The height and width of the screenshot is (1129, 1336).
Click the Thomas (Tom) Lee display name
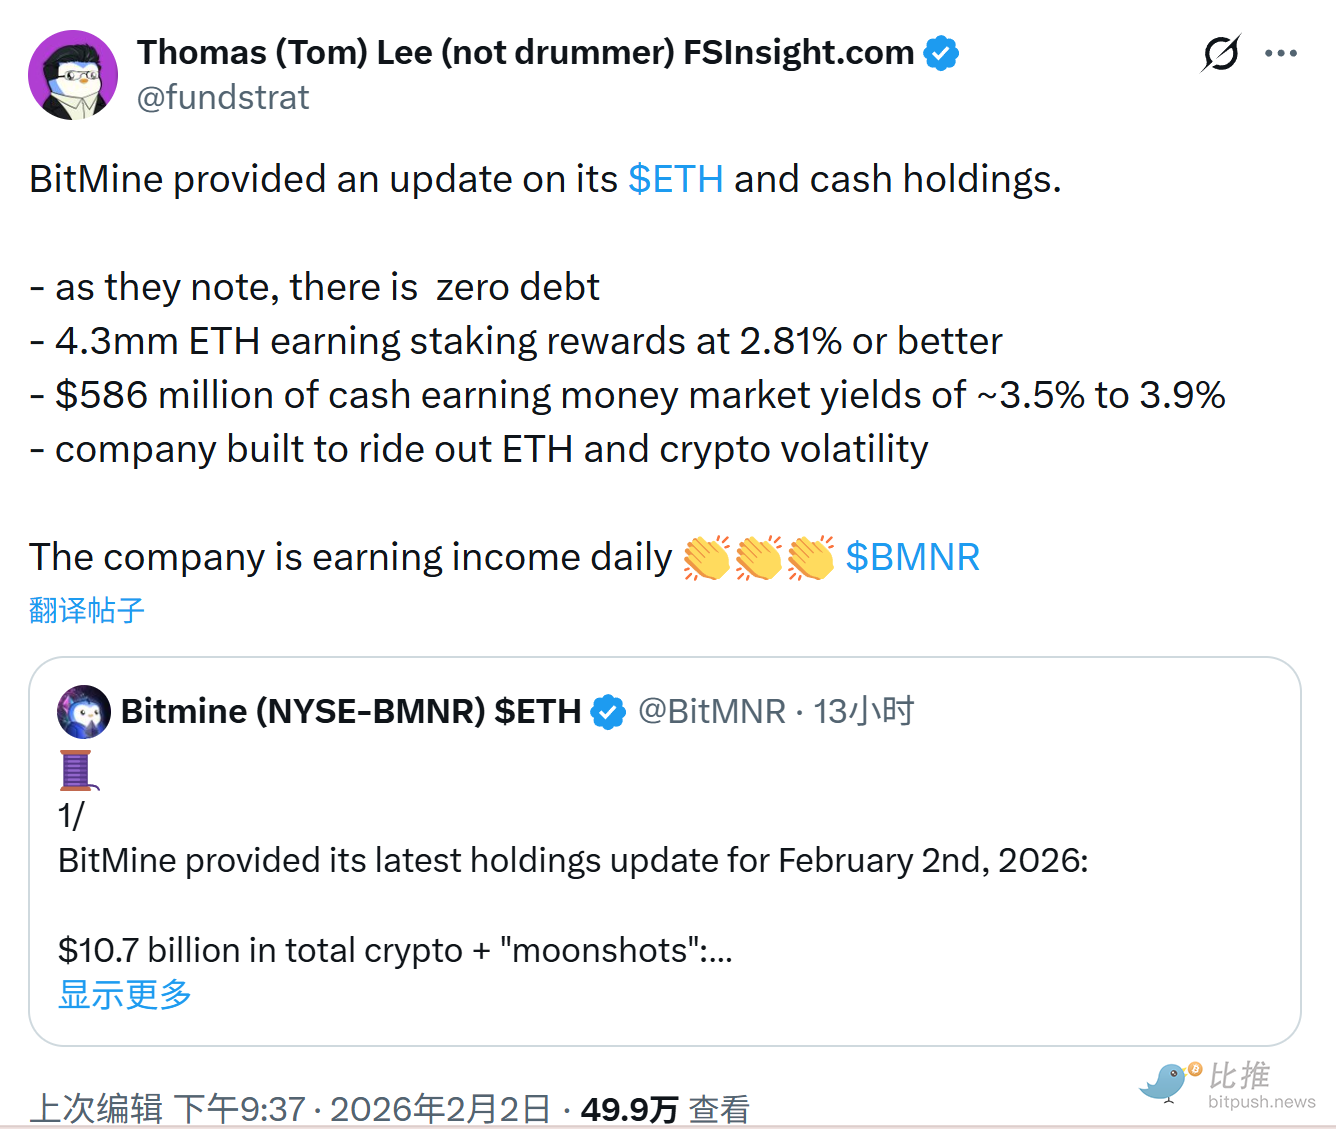coord(525,53)
